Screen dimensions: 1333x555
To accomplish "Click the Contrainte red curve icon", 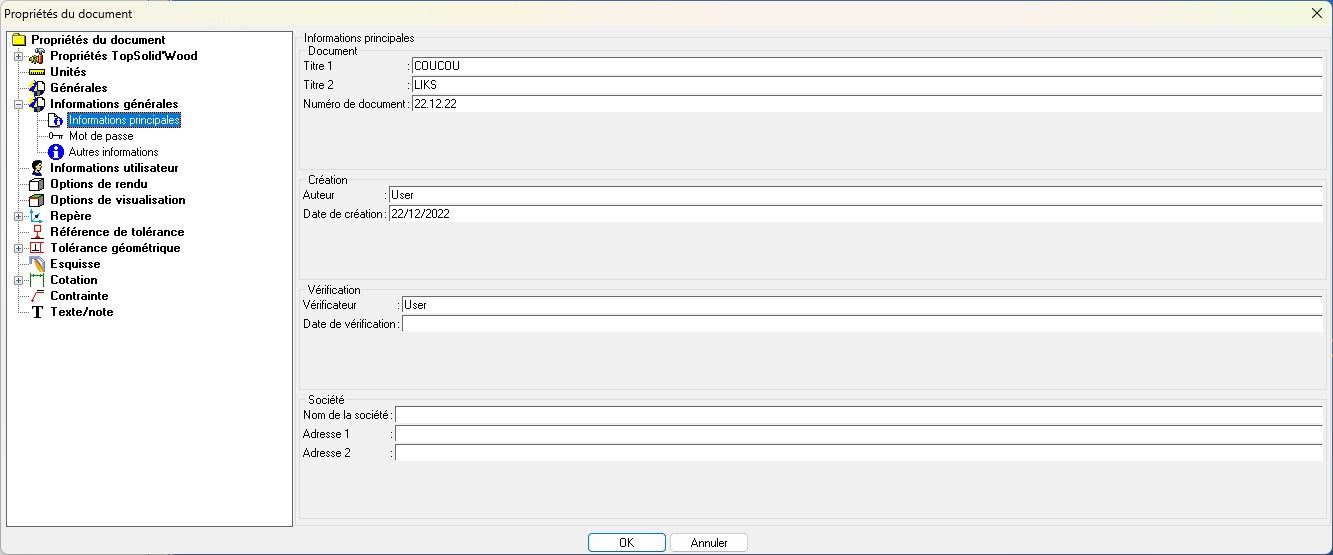I will pos(38,296).
